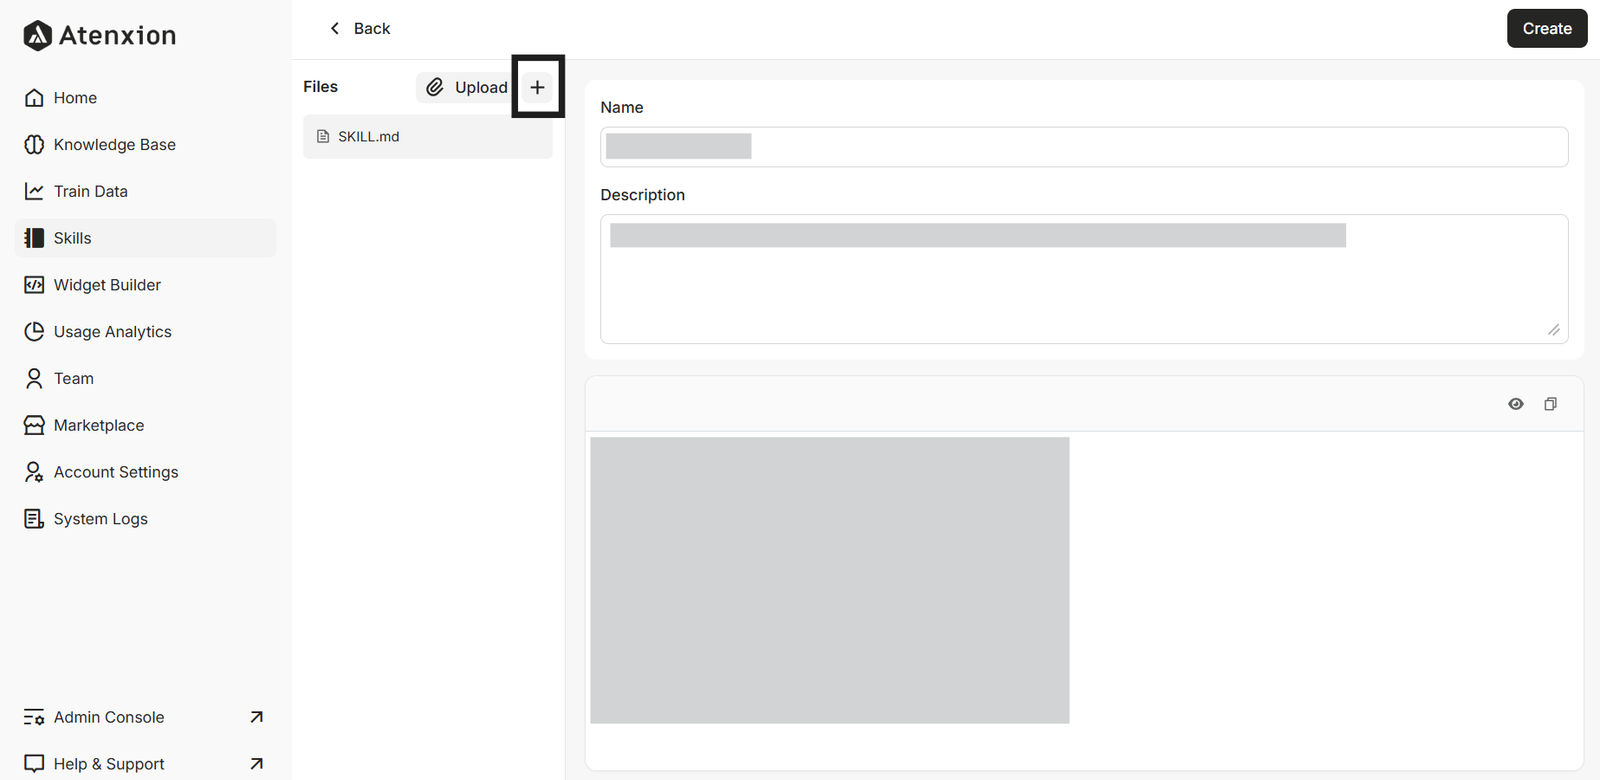
Task: Navigate to Knowledge Base
Action: (x=146, y=145)
